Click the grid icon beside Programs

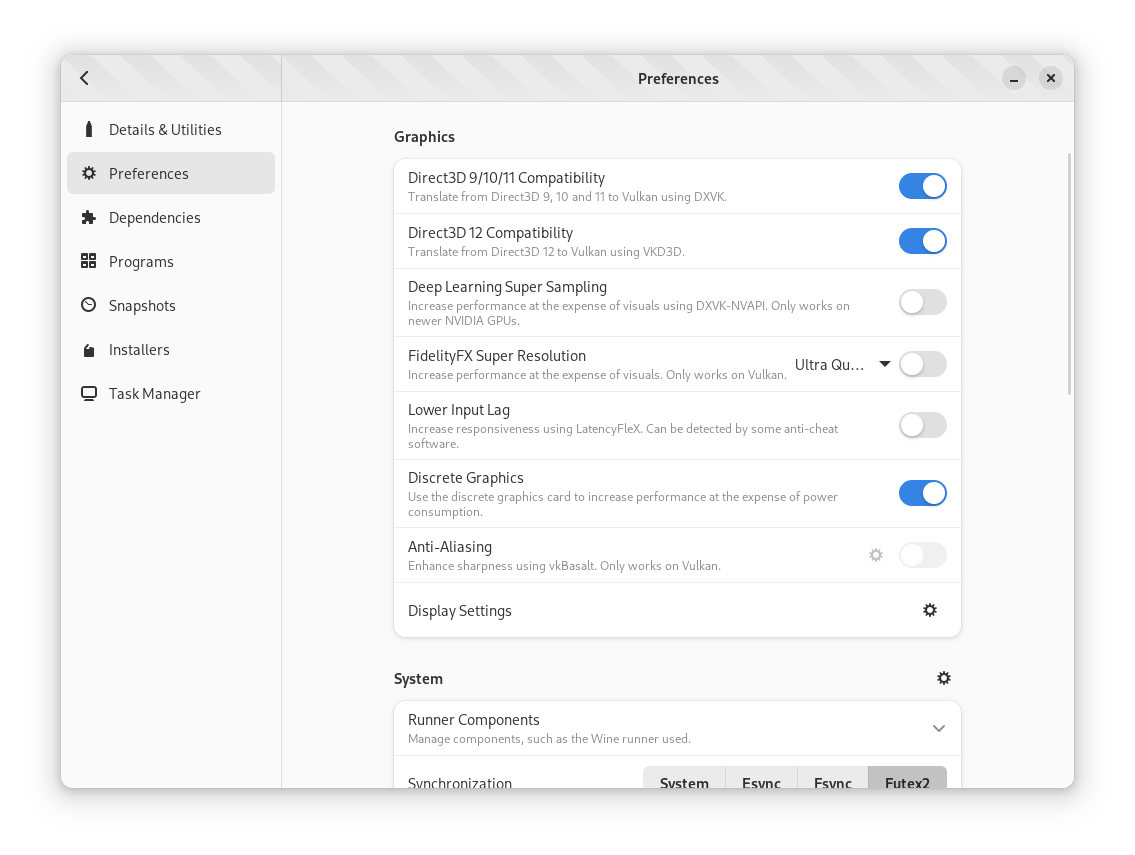[89, 261]
